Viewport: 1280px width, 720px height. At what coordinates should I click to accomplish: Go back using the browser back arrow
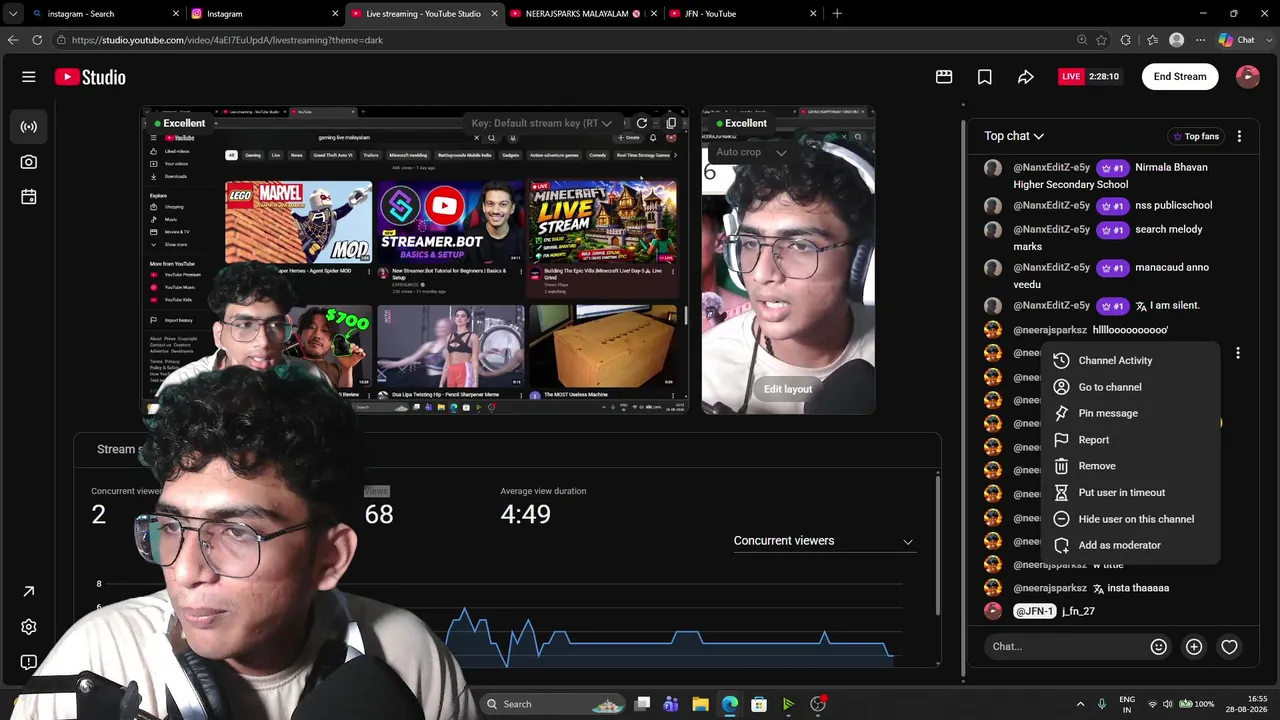click(12, 40)
